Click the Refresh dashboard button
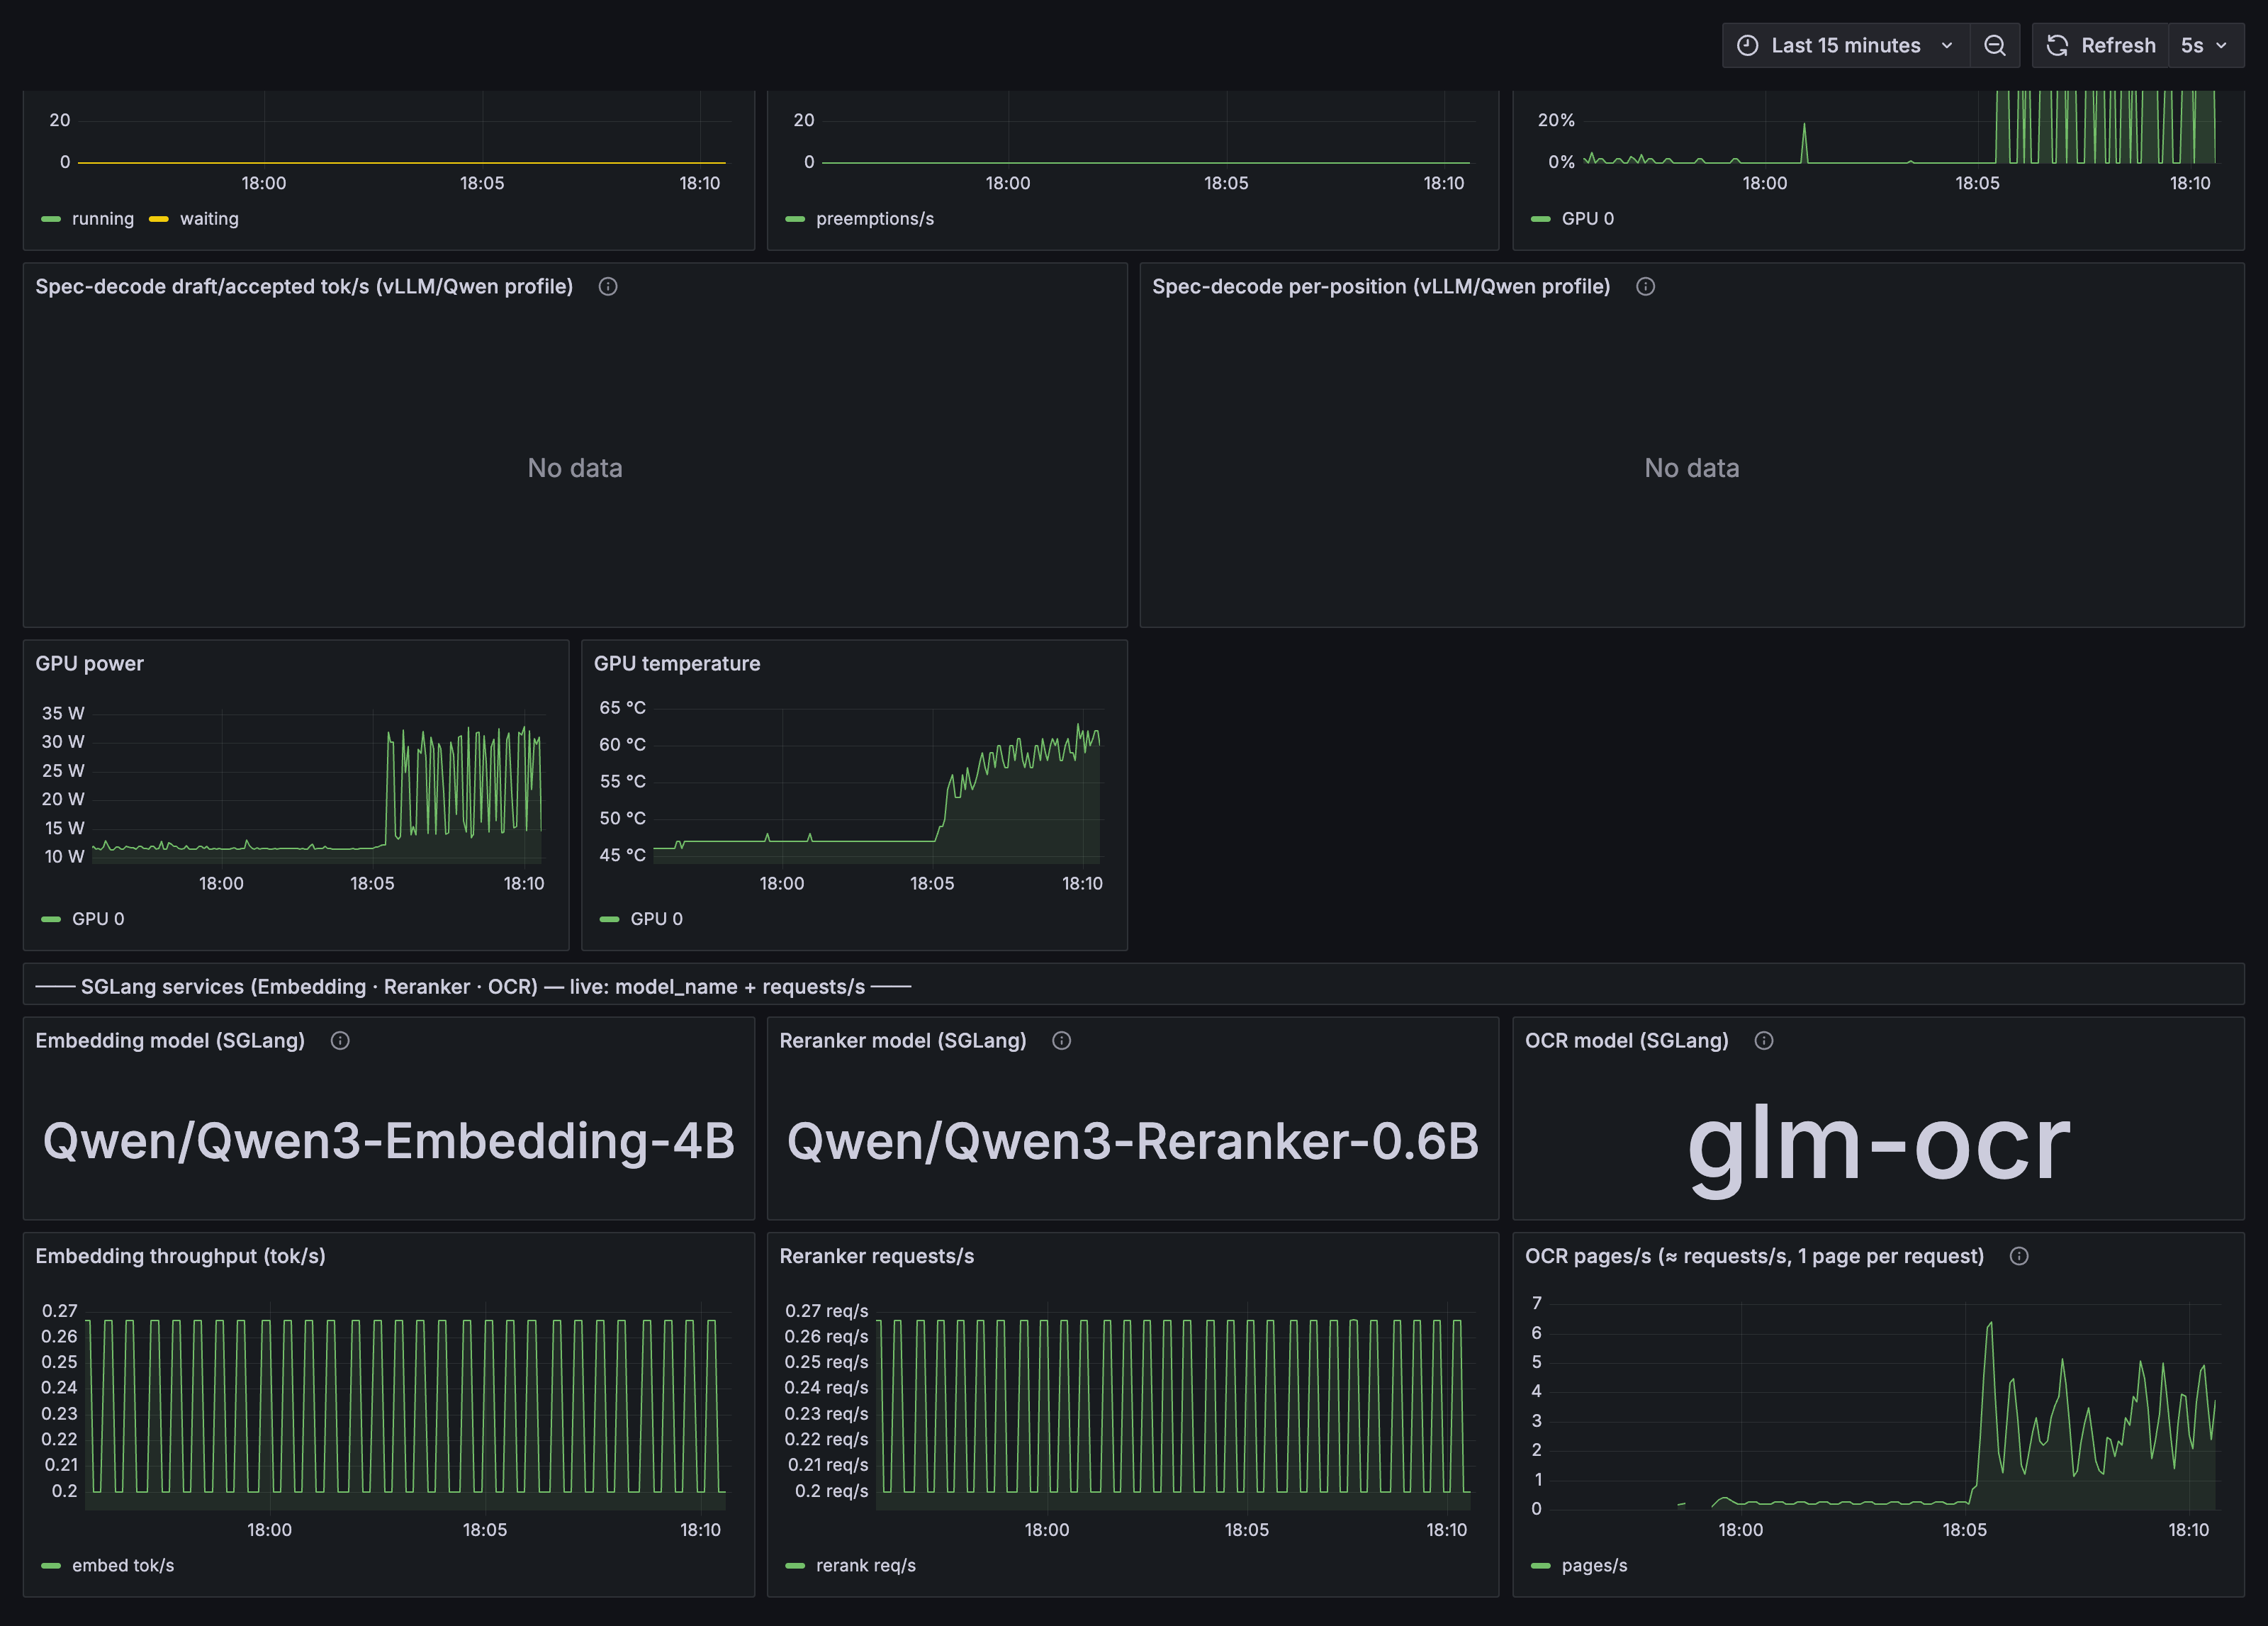2268x1626 pixels. click(2100, 45)
